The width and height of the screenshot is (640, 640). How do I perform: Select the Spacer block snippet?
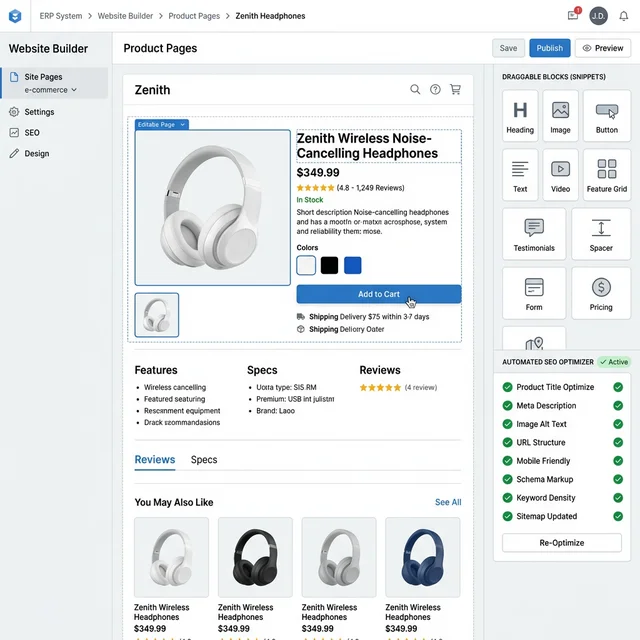(601, 234)
